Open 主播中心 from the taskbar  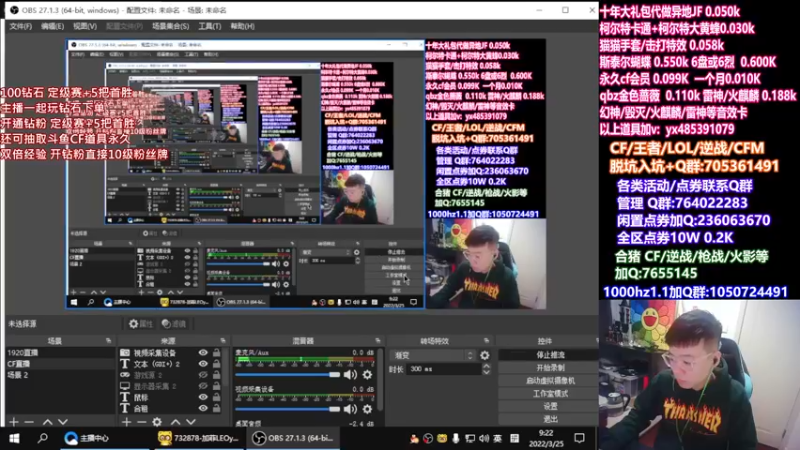pyautogui.click(x=87, y=438)
